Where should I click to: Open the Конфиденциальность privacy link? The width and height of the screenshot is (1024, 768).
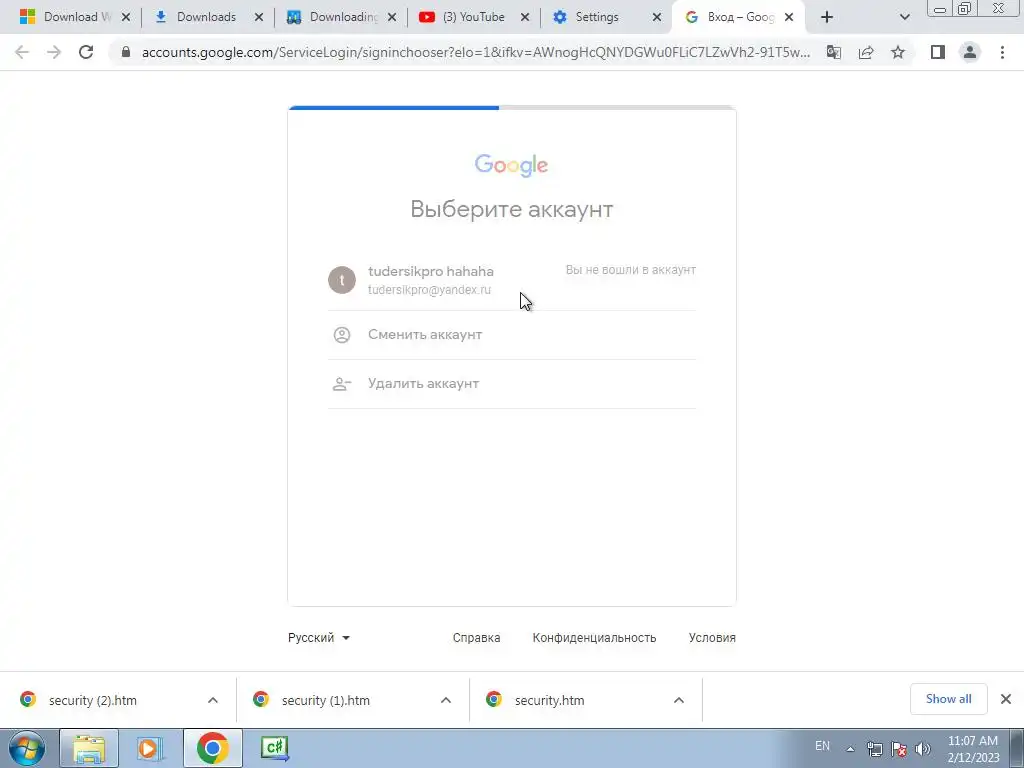(594, 637)
